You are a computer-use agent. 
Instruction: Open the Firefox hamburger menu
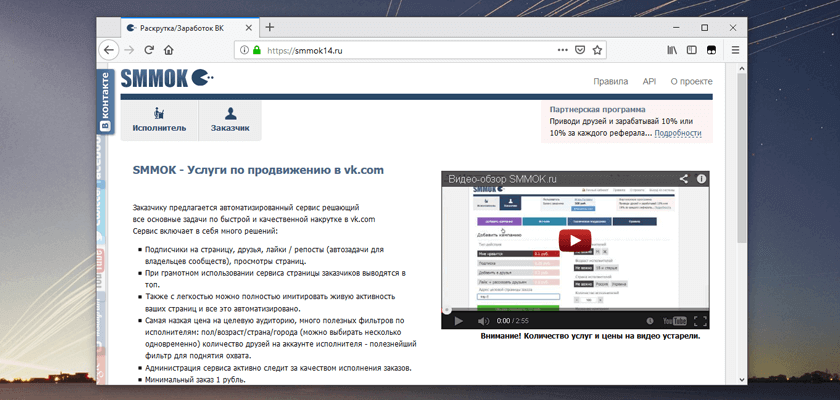[735, 50]
